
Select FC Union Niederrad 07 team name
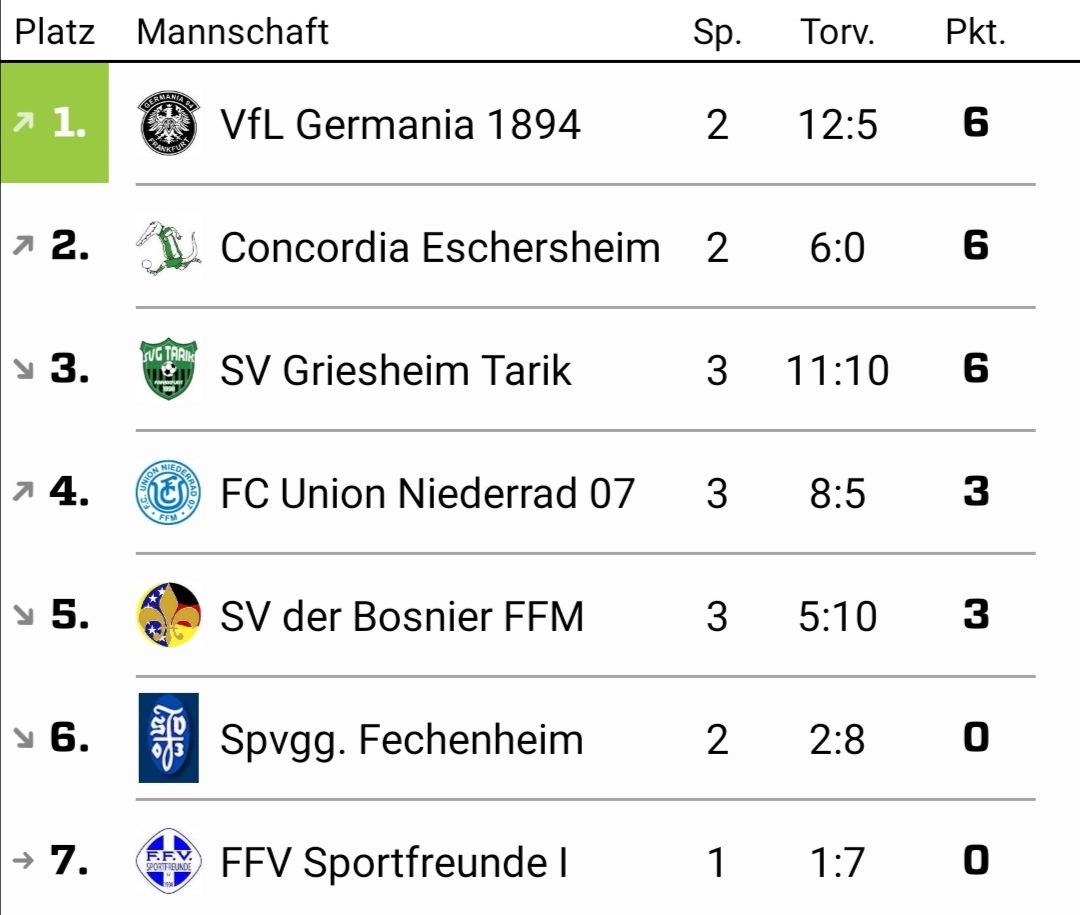point(427,493)
